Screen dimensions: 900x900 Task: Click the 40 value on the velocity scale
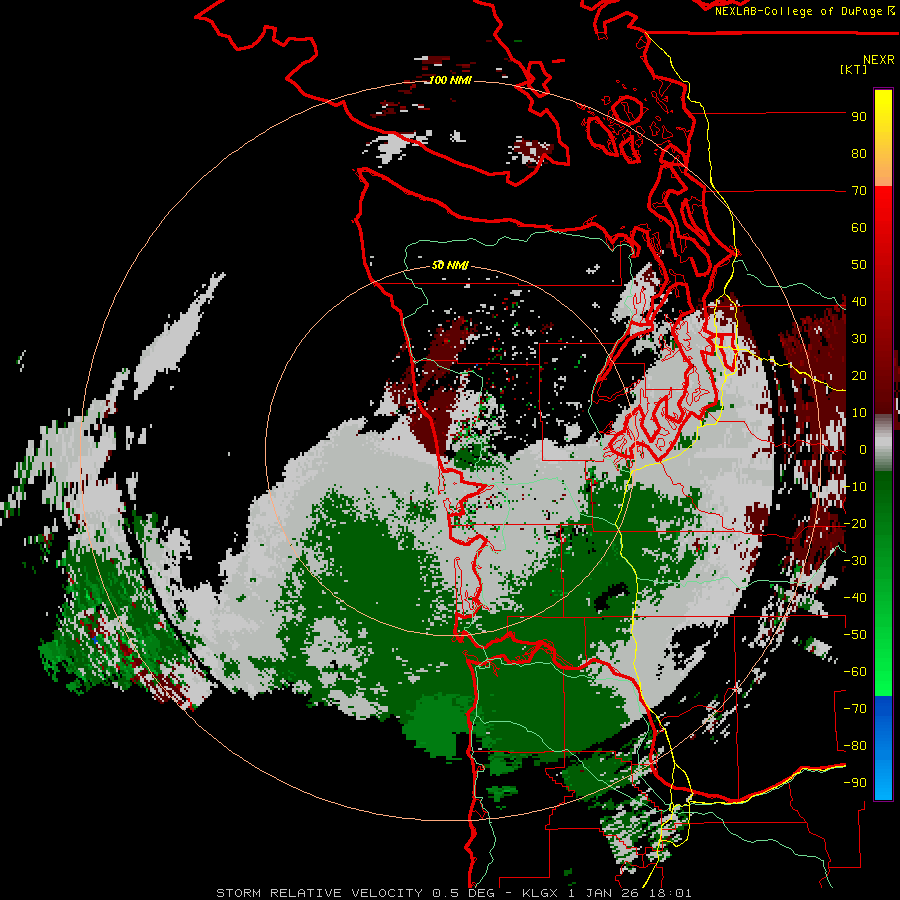point(859,301)
